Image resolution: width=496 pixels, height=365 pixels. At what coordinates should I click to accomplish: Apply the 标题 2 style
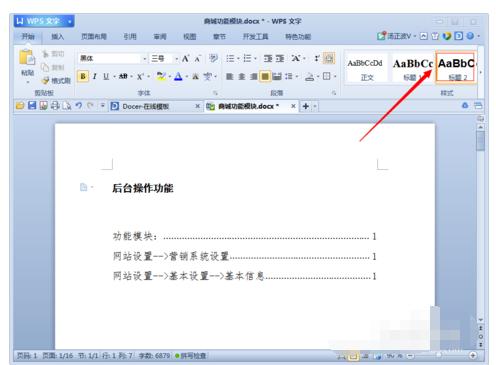[456, 68]
